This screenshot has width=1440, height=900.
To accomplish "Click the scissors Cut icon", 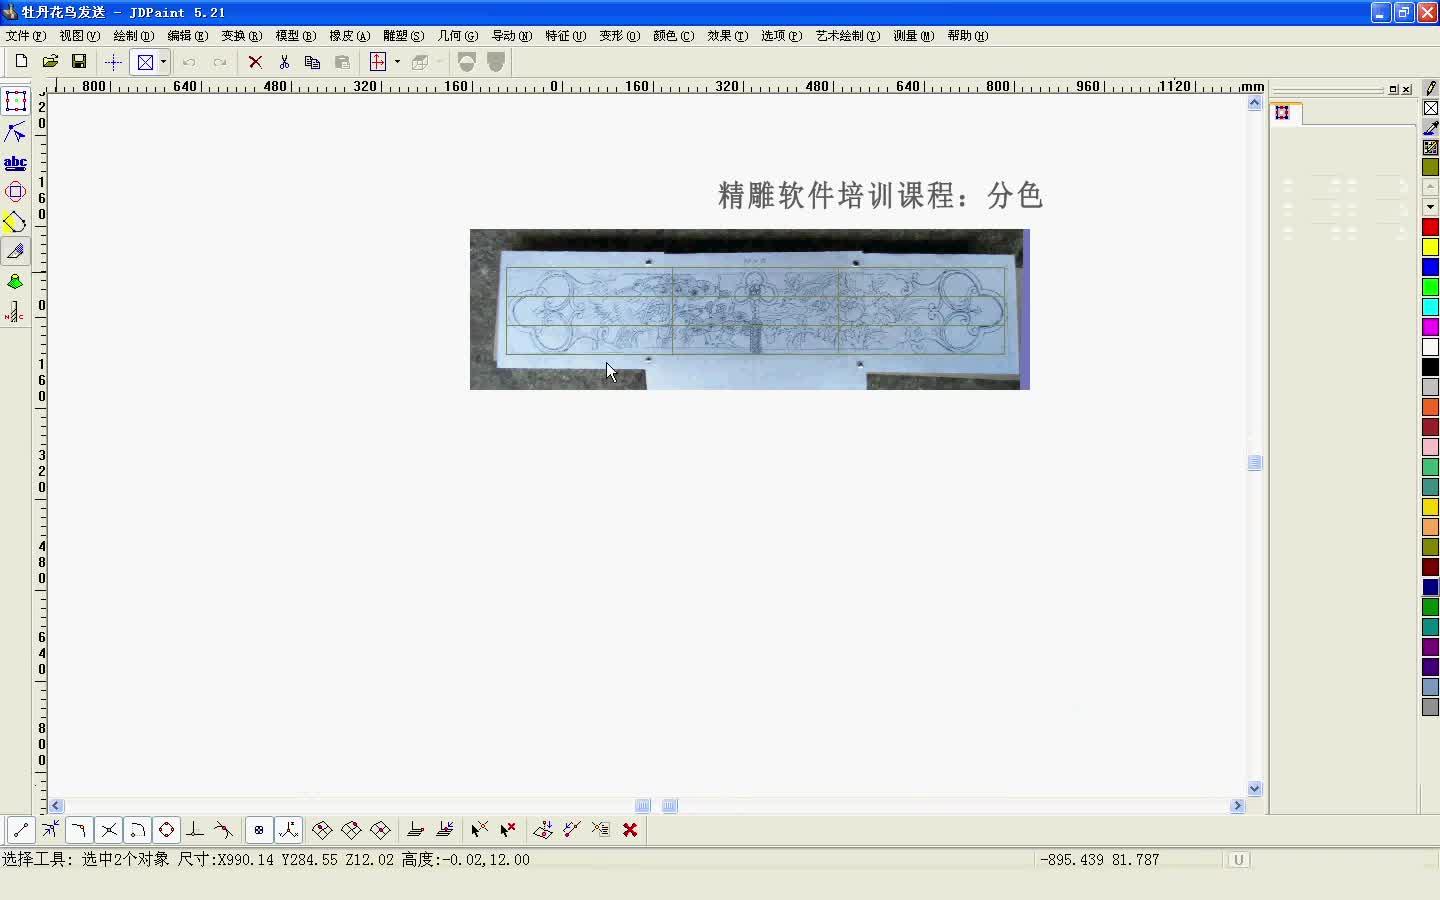I will coord(284,62).
